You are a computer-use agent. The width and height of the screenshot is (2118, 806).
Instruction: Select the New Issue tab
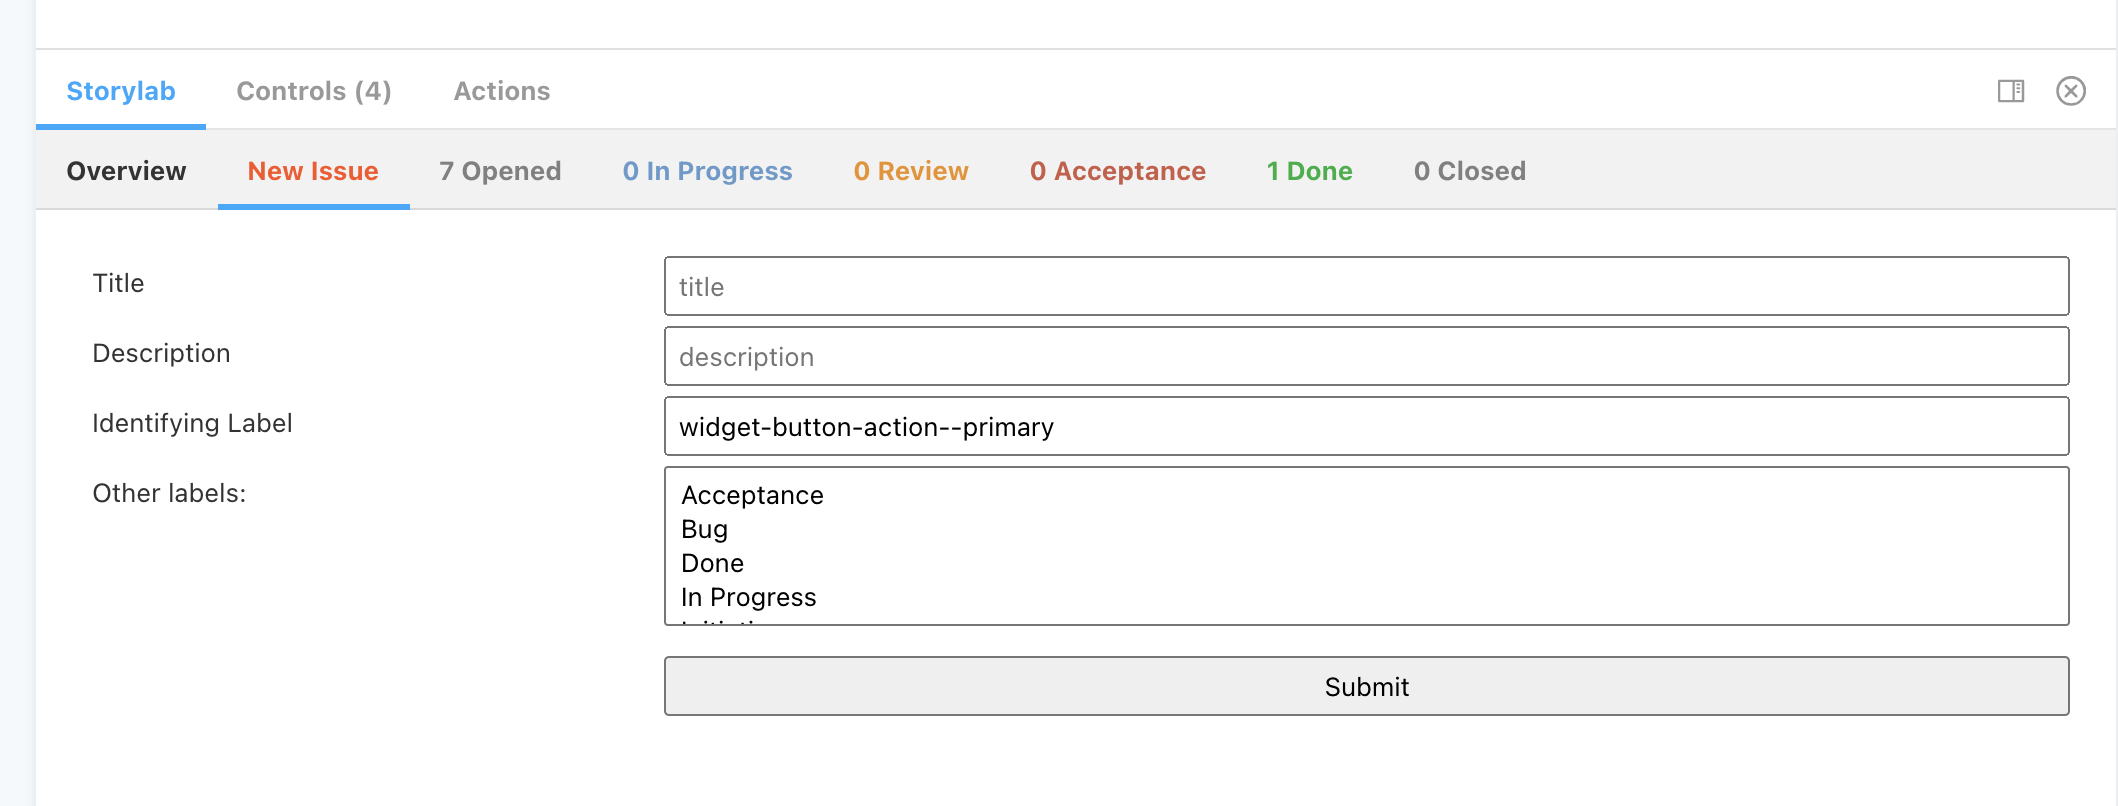click(313, 171)
